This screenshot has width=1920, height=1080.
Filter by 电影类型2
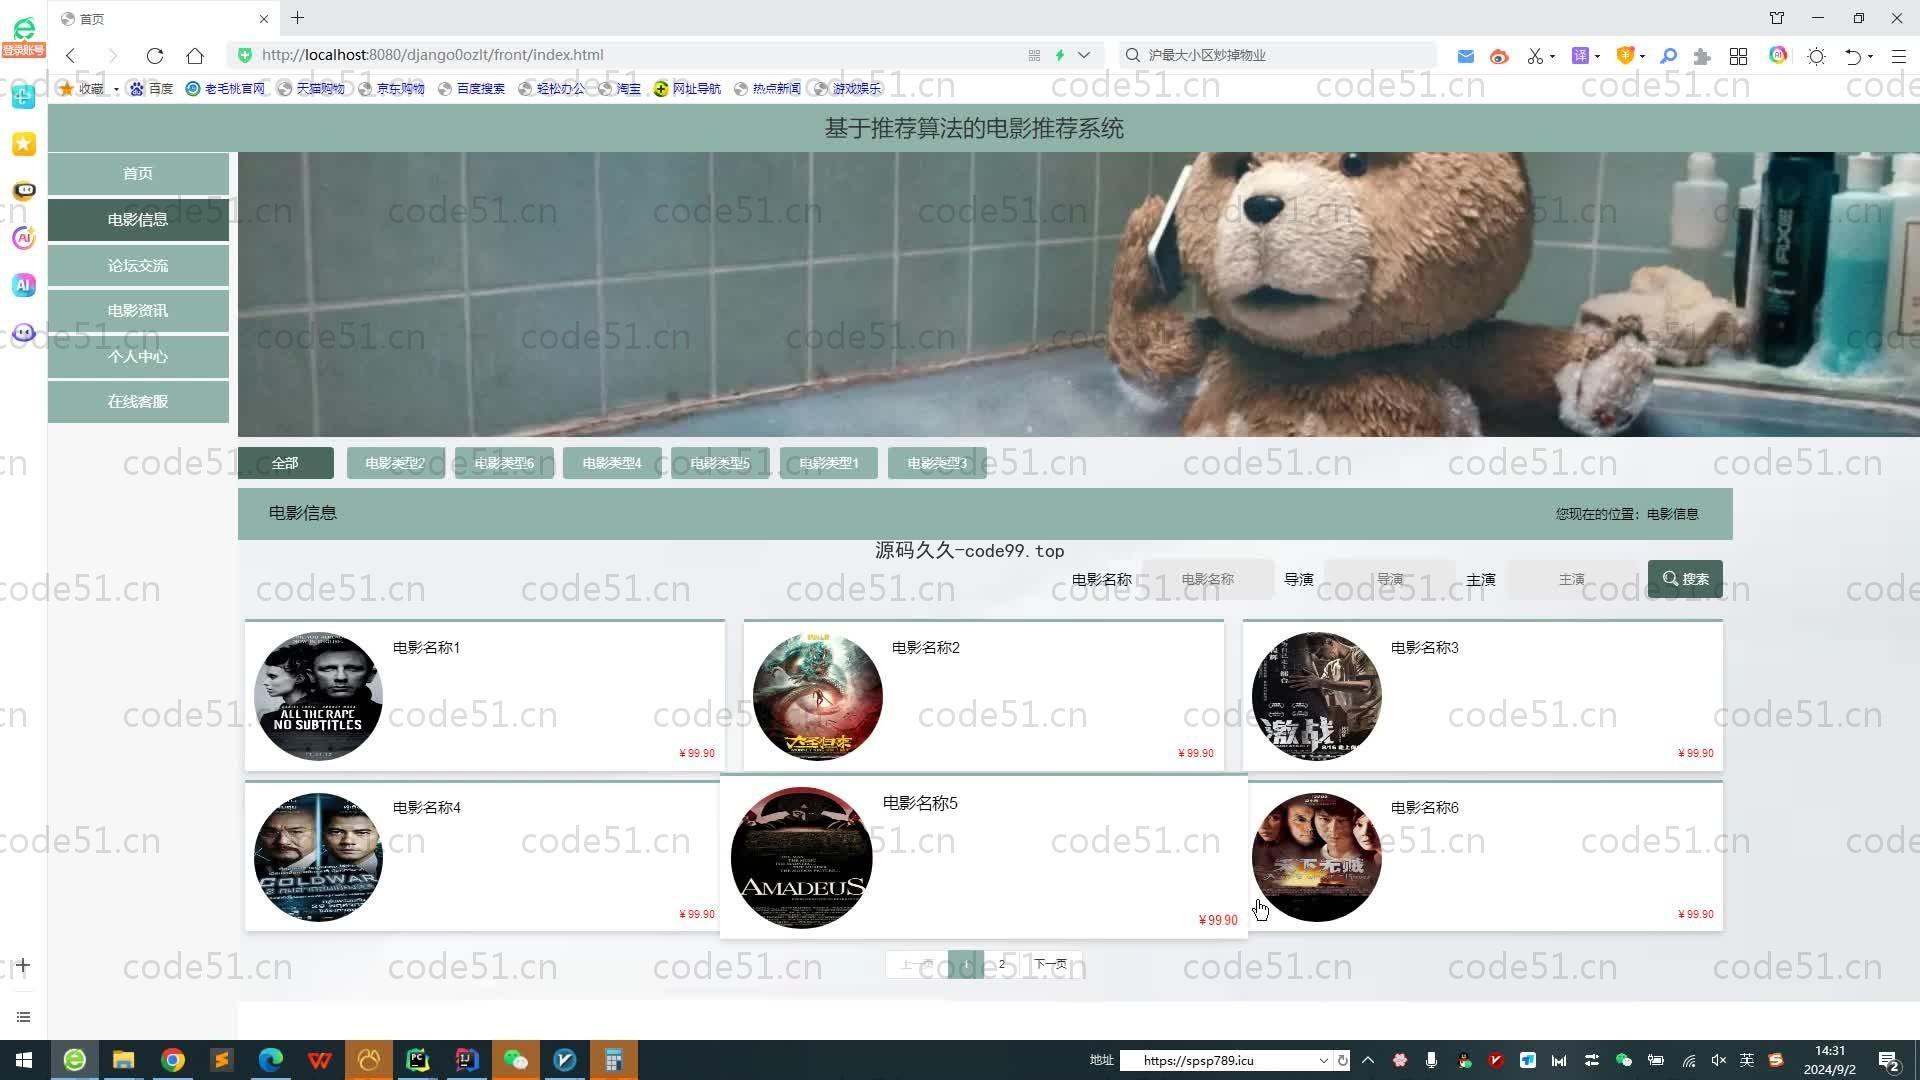tap(395, 463)
